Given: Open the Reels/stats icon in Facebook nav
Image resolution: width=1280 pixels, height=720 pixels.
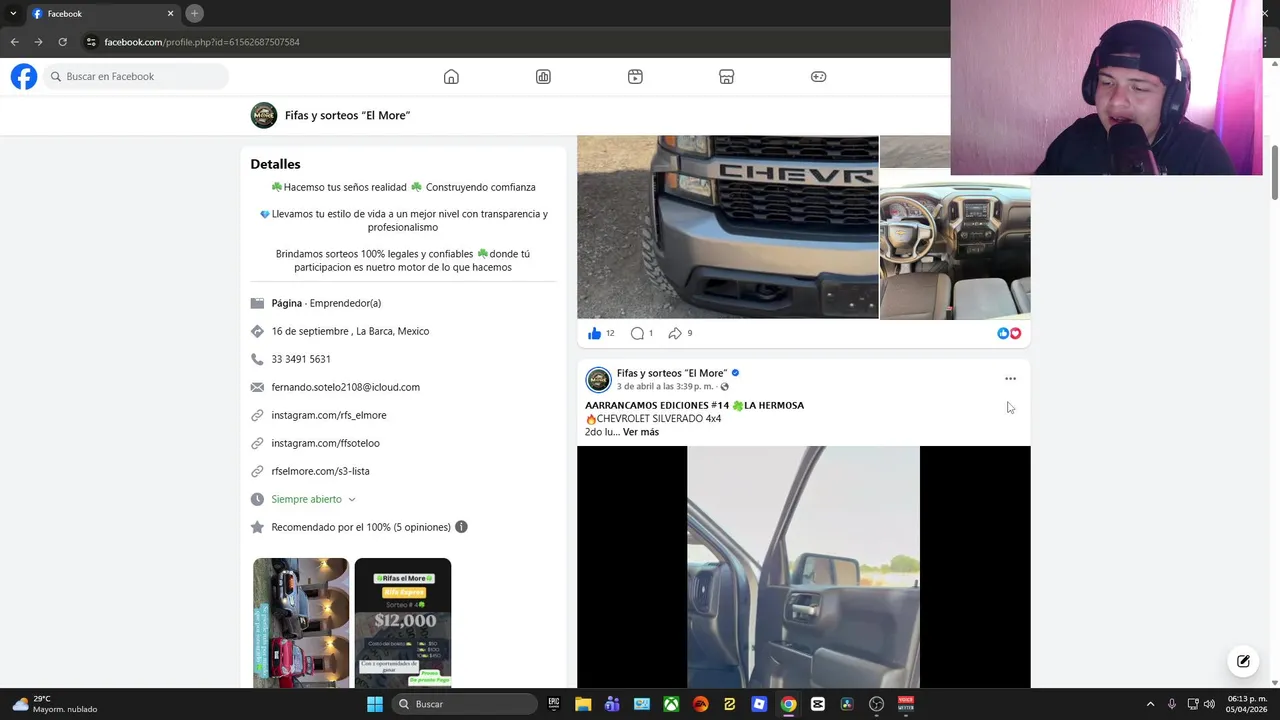Looking at the screenshot, I should click(543, 77).
